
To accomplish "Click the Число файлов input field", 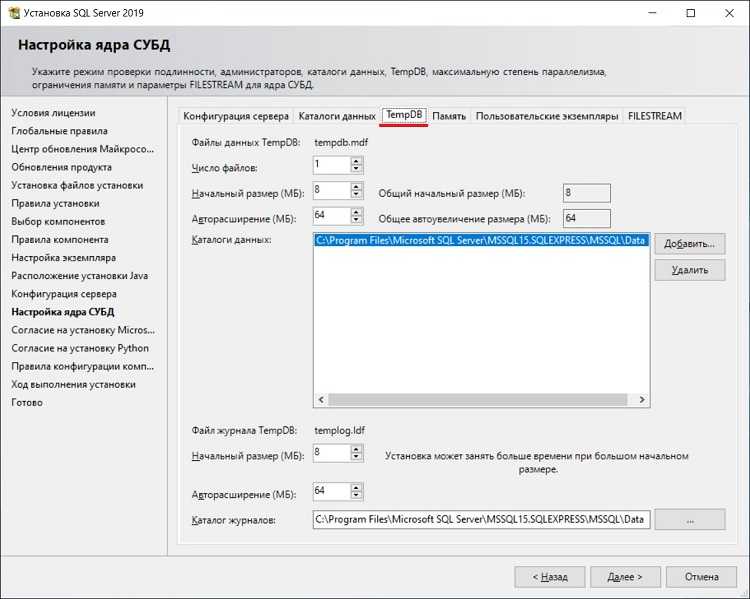I will pyautogui.click(x=332, y=165).
